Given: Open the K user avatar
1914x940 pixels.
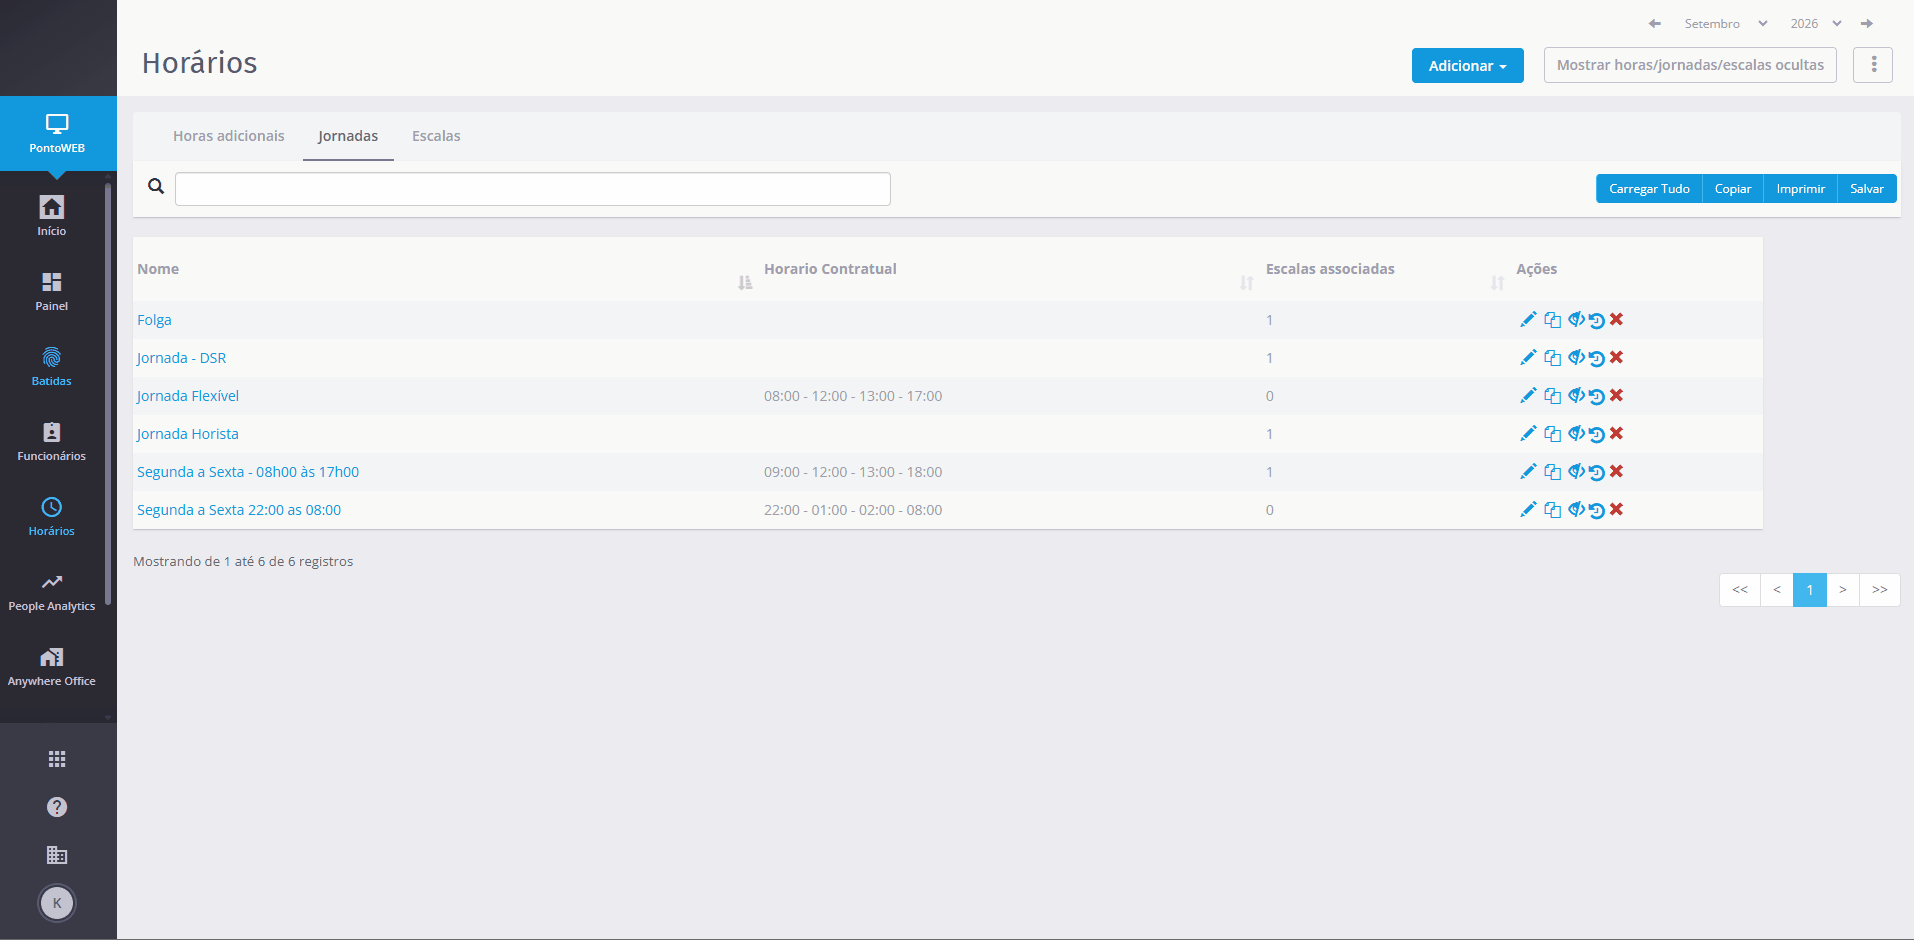Looking at the screenshot, I should pos(57,903).
